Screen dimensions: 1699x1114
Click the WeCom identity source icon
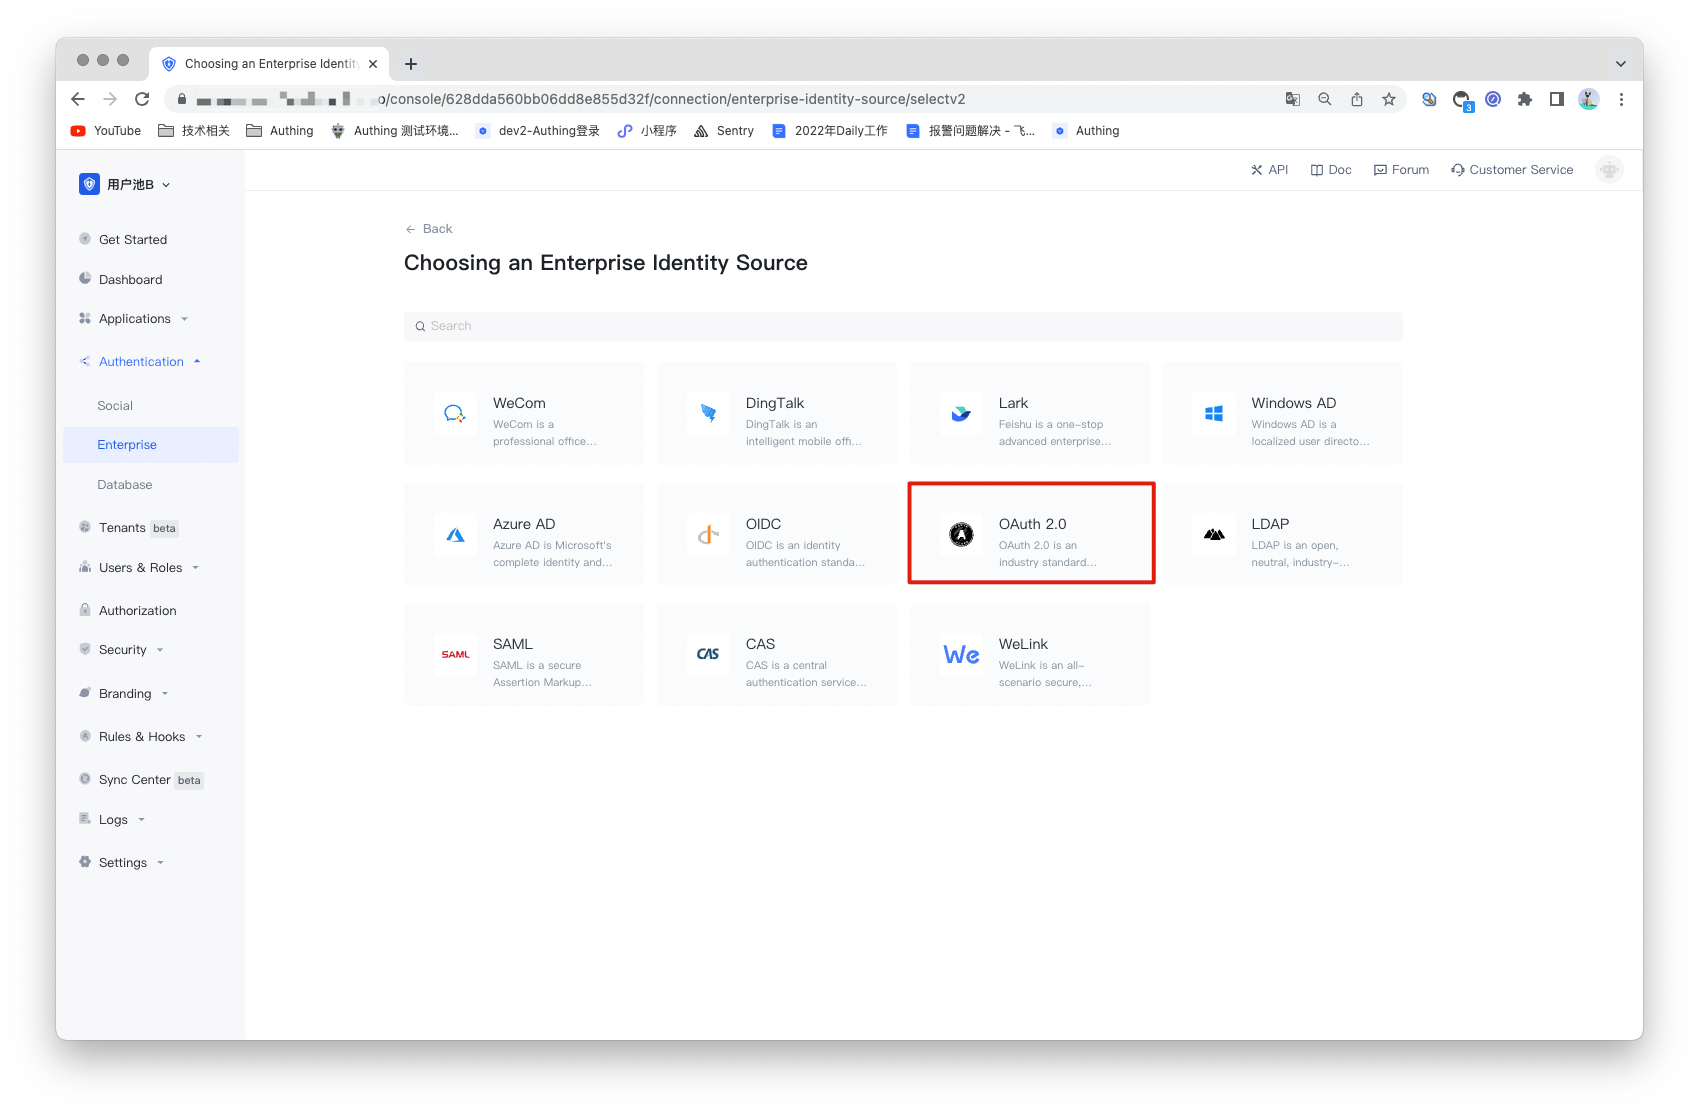click(x=455, y=414)
